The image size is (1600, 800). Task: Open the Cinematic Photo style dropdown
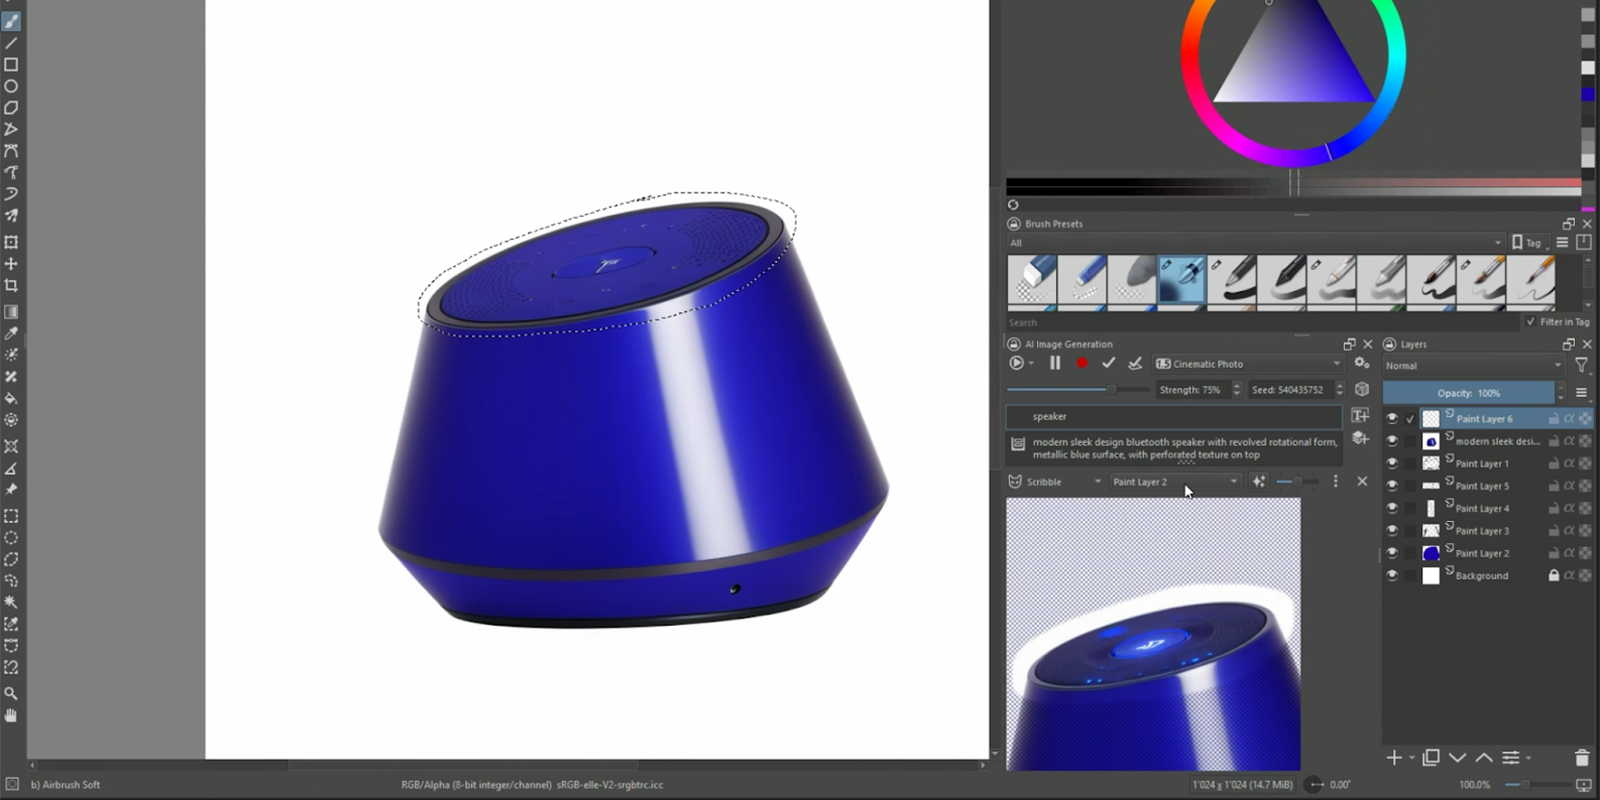pyautogui.click(x=1248, y=364)
